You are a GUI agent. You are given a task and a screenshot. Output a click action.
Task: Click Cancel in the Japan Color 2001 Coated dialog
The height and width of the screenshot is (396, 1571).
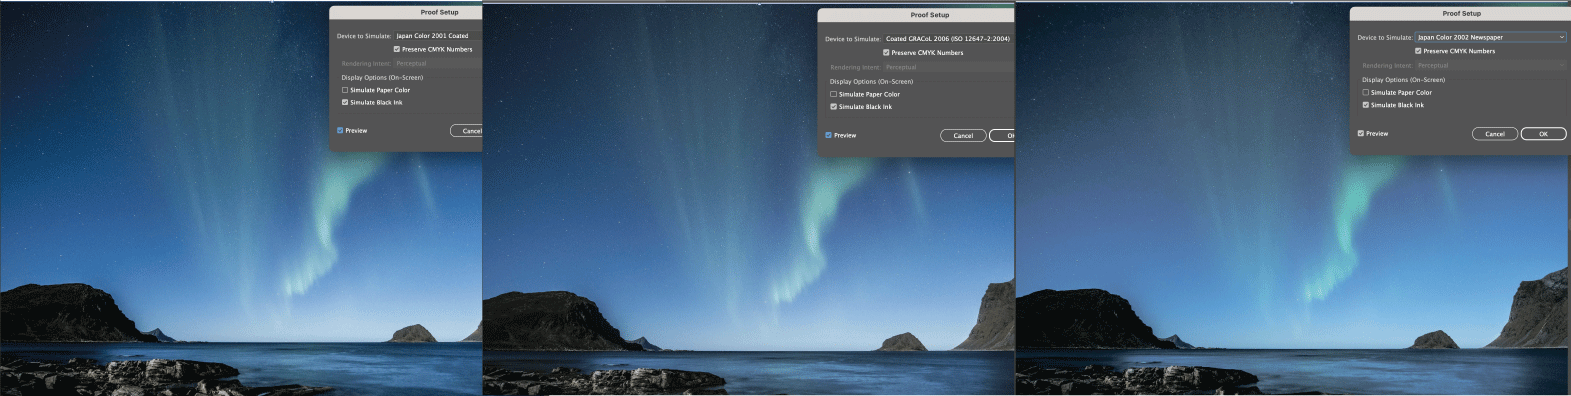click(466, 131)
